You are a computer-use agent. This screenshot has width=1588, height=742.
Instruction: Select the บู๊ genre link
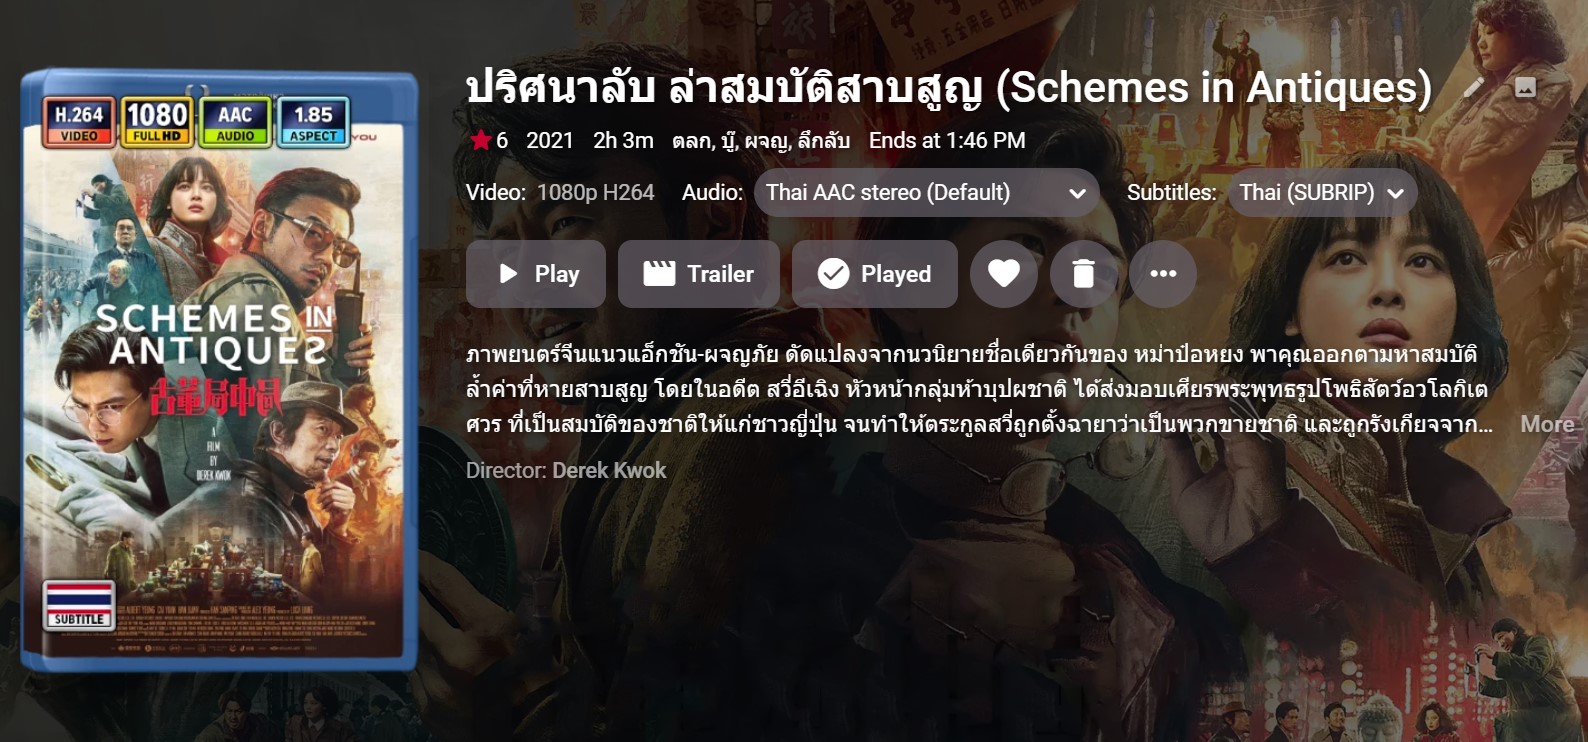pyautogui.click(x=727, y=141)
